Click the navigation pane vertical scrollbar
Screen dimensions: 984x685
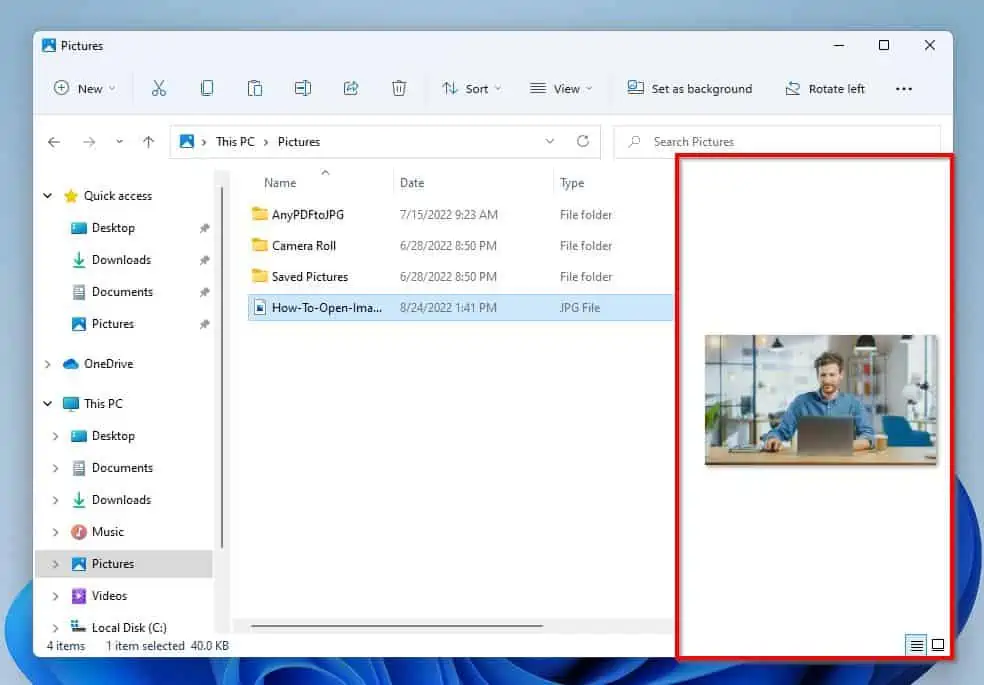pos(222,367)
